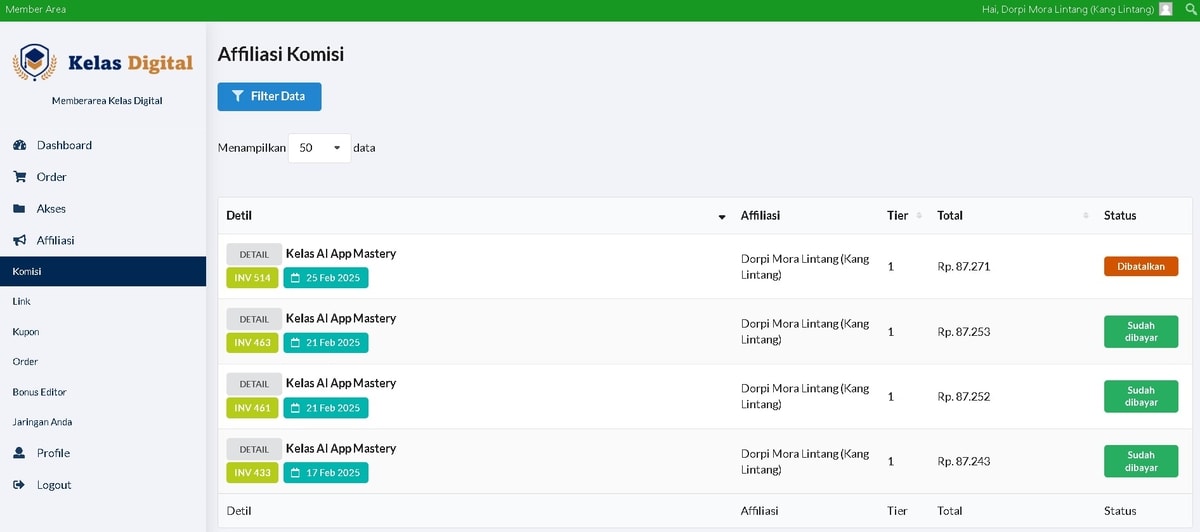This screenshot has width=1200, height=532.
Task: Click the Affiliasi megaphone icon in sidebar
Action: pyautogui.click(x=19, y=241)
